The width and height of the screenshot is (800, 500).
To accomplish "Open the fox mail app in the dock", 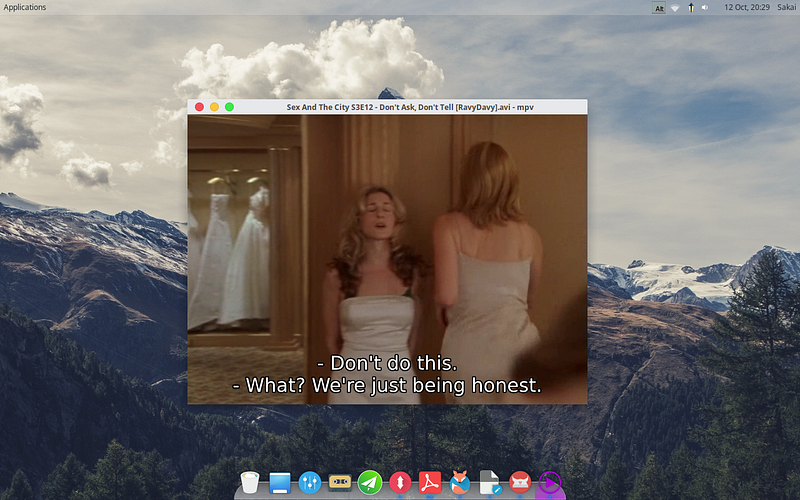I will [460, 482].
